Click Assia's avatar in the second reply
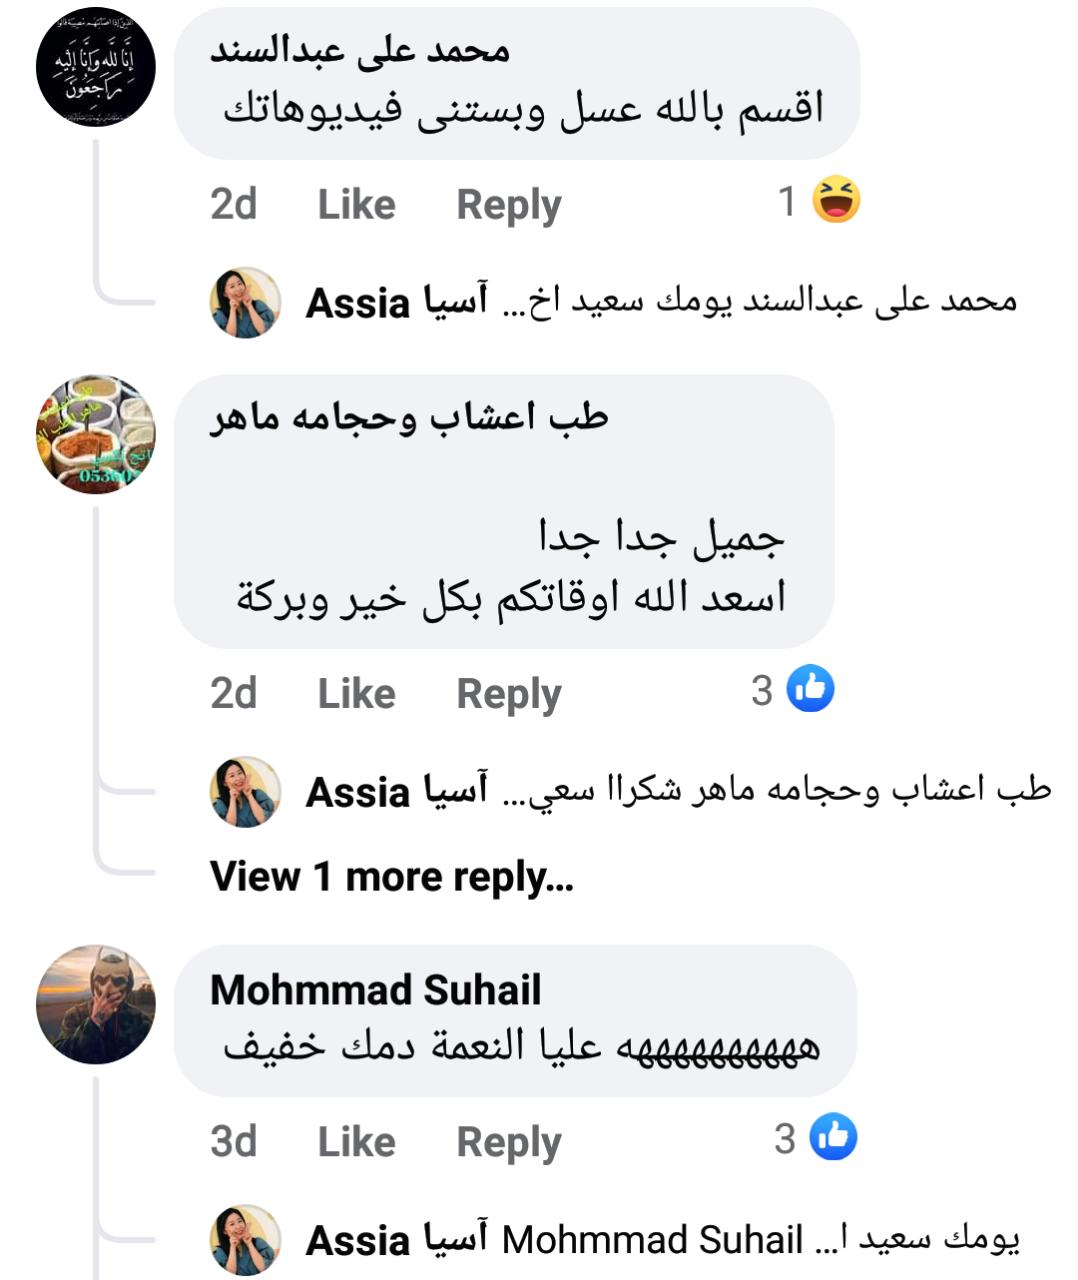This screenshot has height=1280, width=1078. (245, 791)
